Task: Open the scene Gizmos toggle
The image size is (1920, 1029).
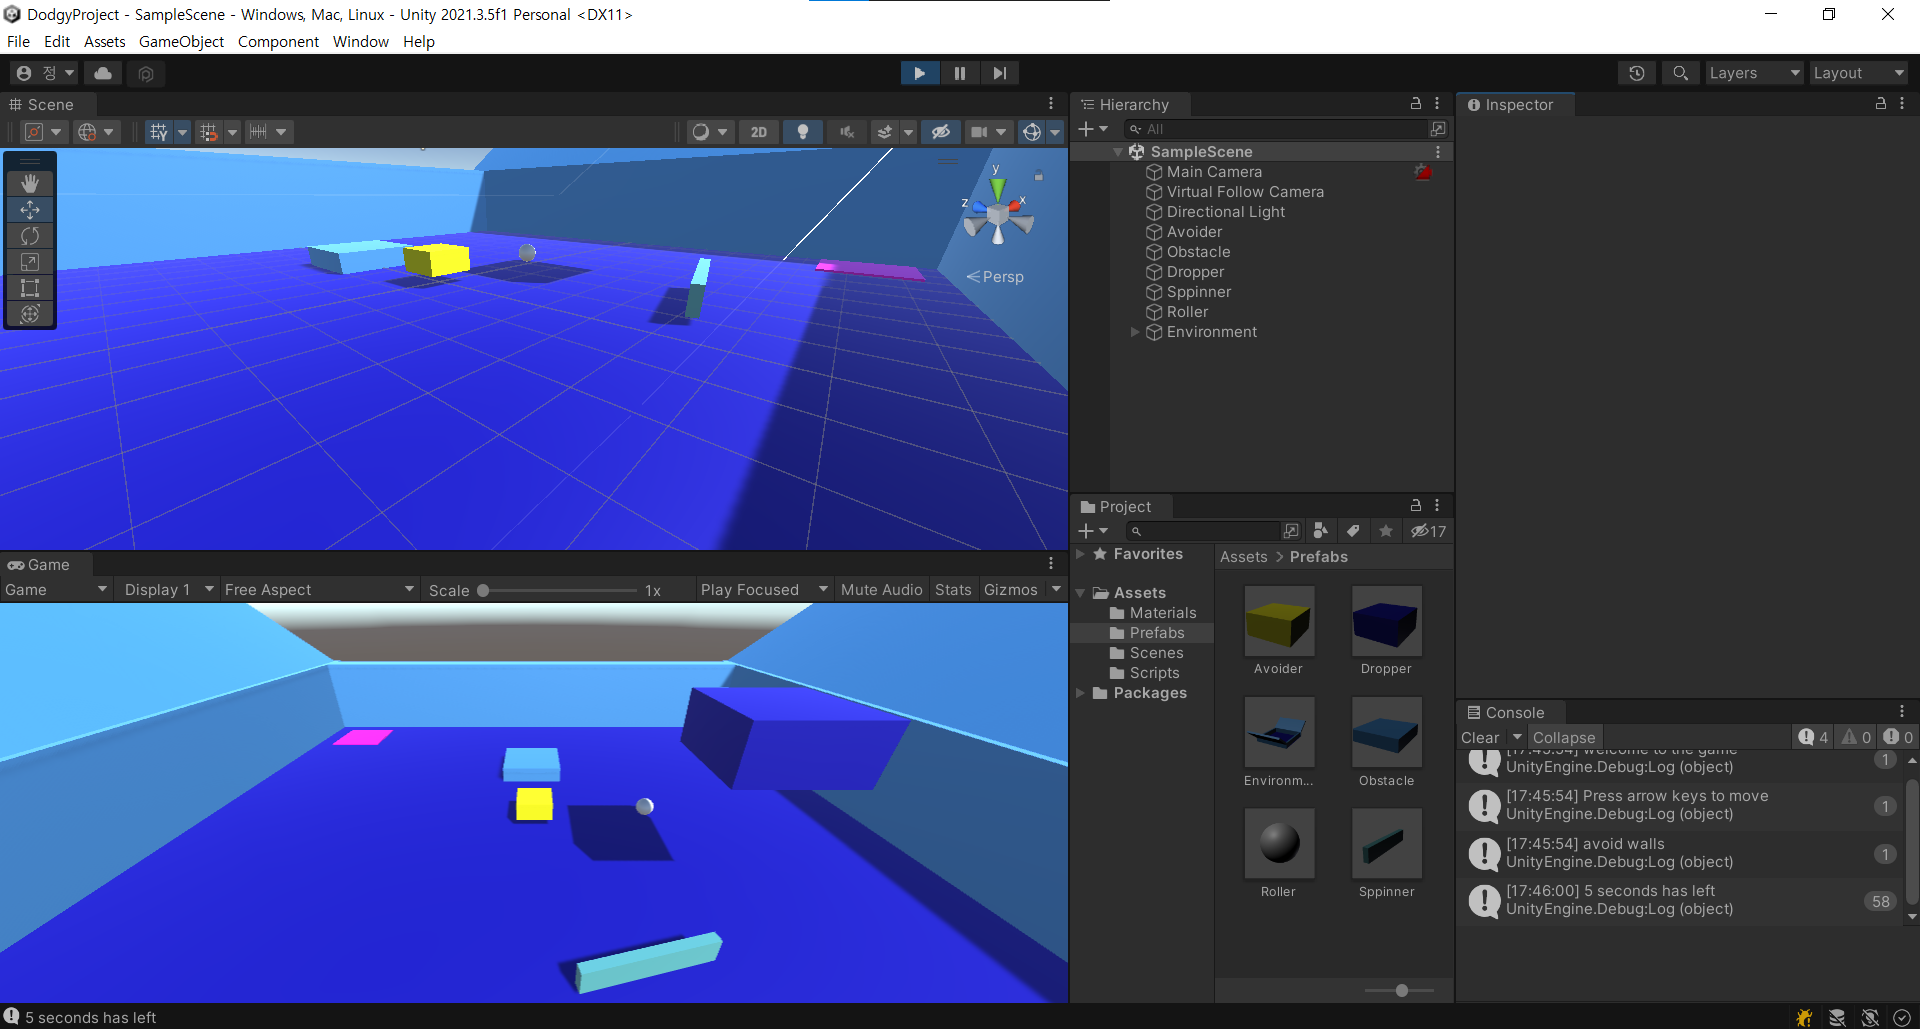Action: click(1032, 132)
